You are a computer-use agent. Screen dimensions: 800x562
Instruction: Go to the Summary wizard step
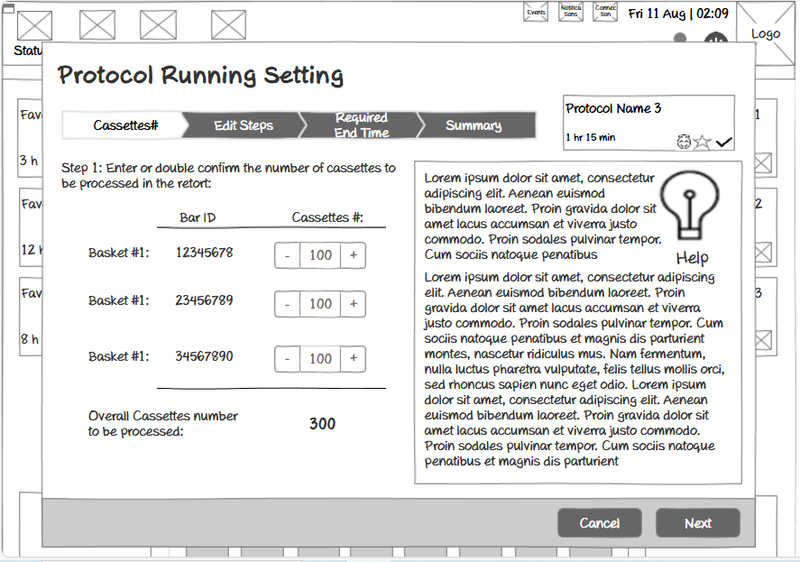[476, 125]
